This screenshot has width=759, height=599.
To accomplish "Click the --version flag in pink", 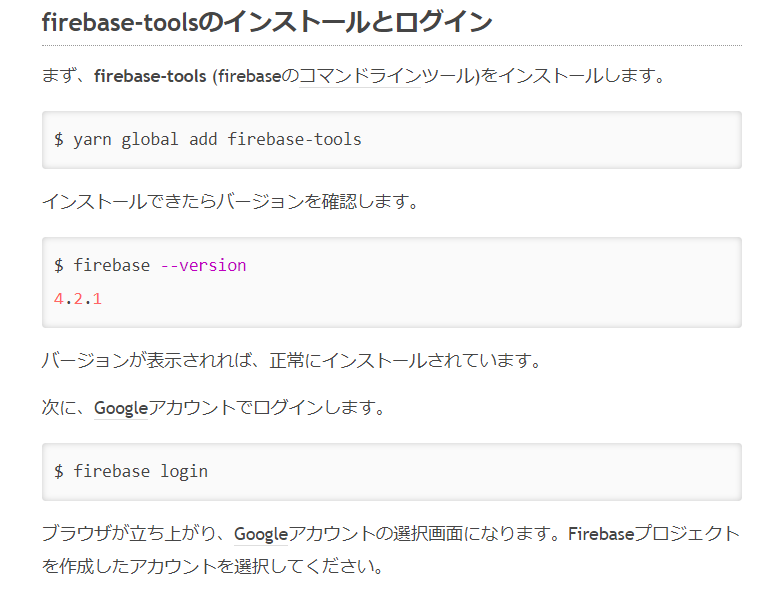I will coord(203,265).
